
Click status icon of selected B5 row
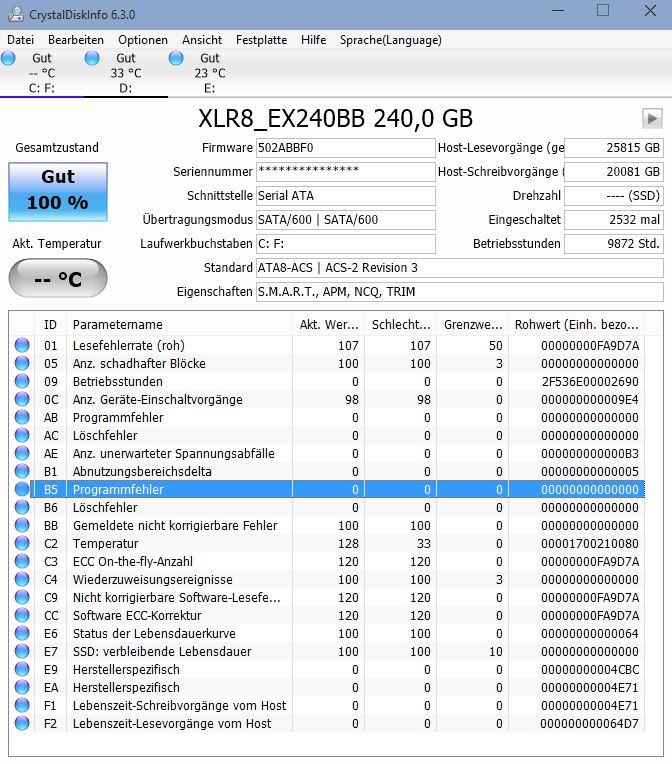(22, 489)
